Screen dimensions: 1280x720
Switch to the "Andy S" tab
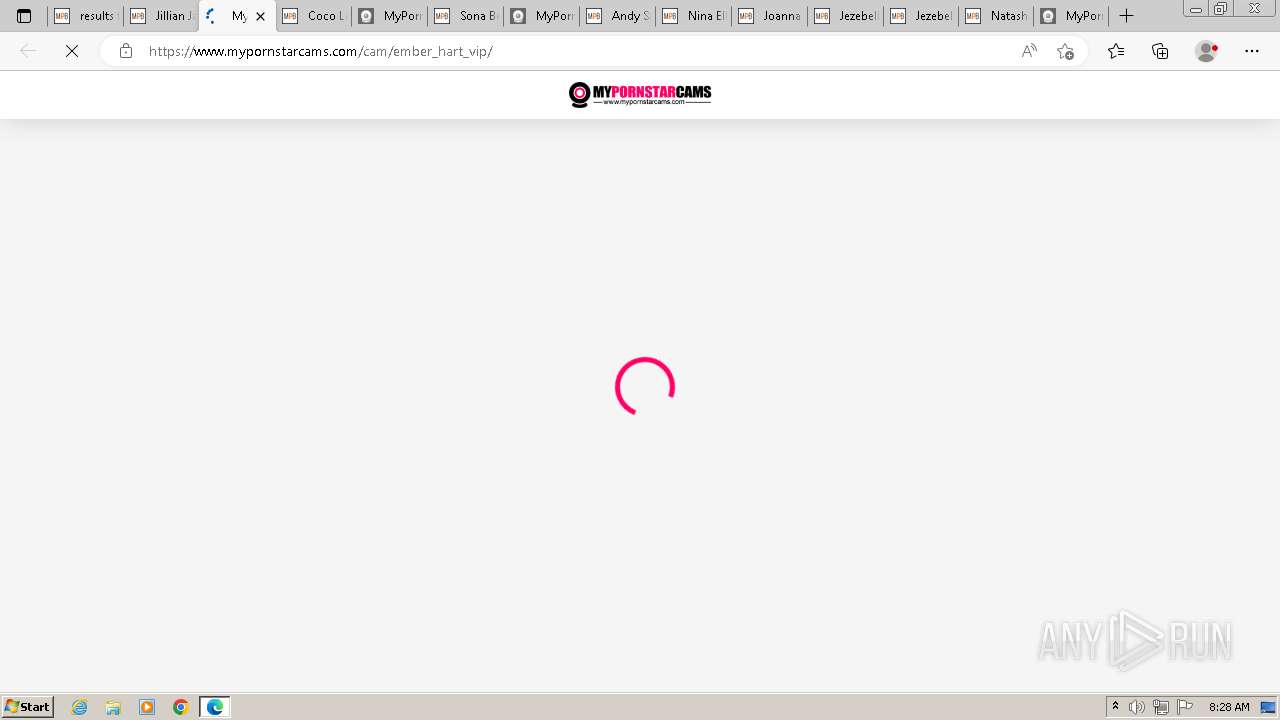tap(617, 16)
